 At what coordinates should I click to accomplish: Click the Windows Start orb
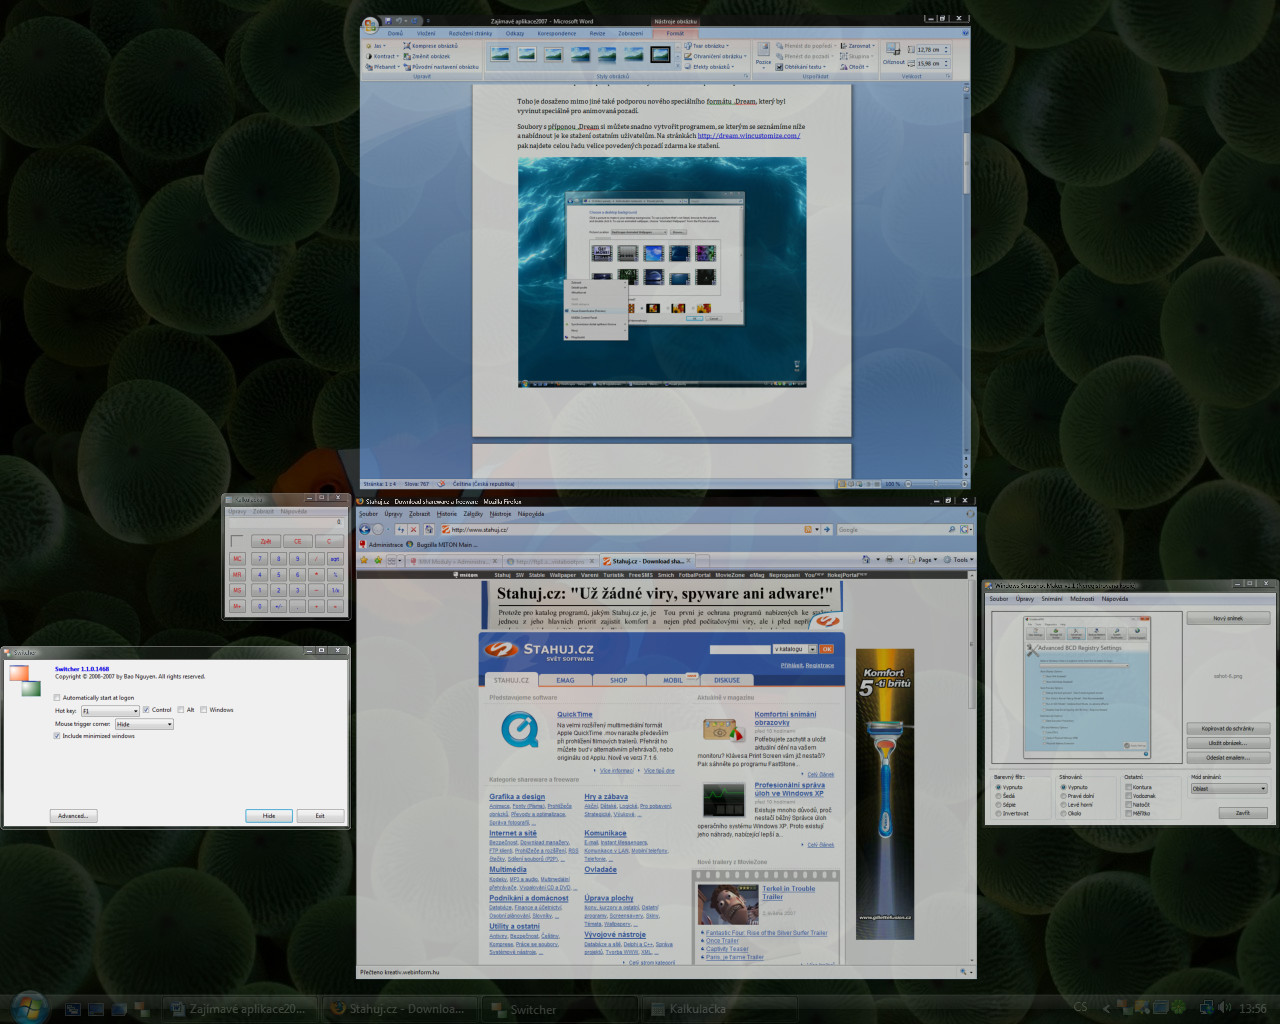pos(28,1006)
